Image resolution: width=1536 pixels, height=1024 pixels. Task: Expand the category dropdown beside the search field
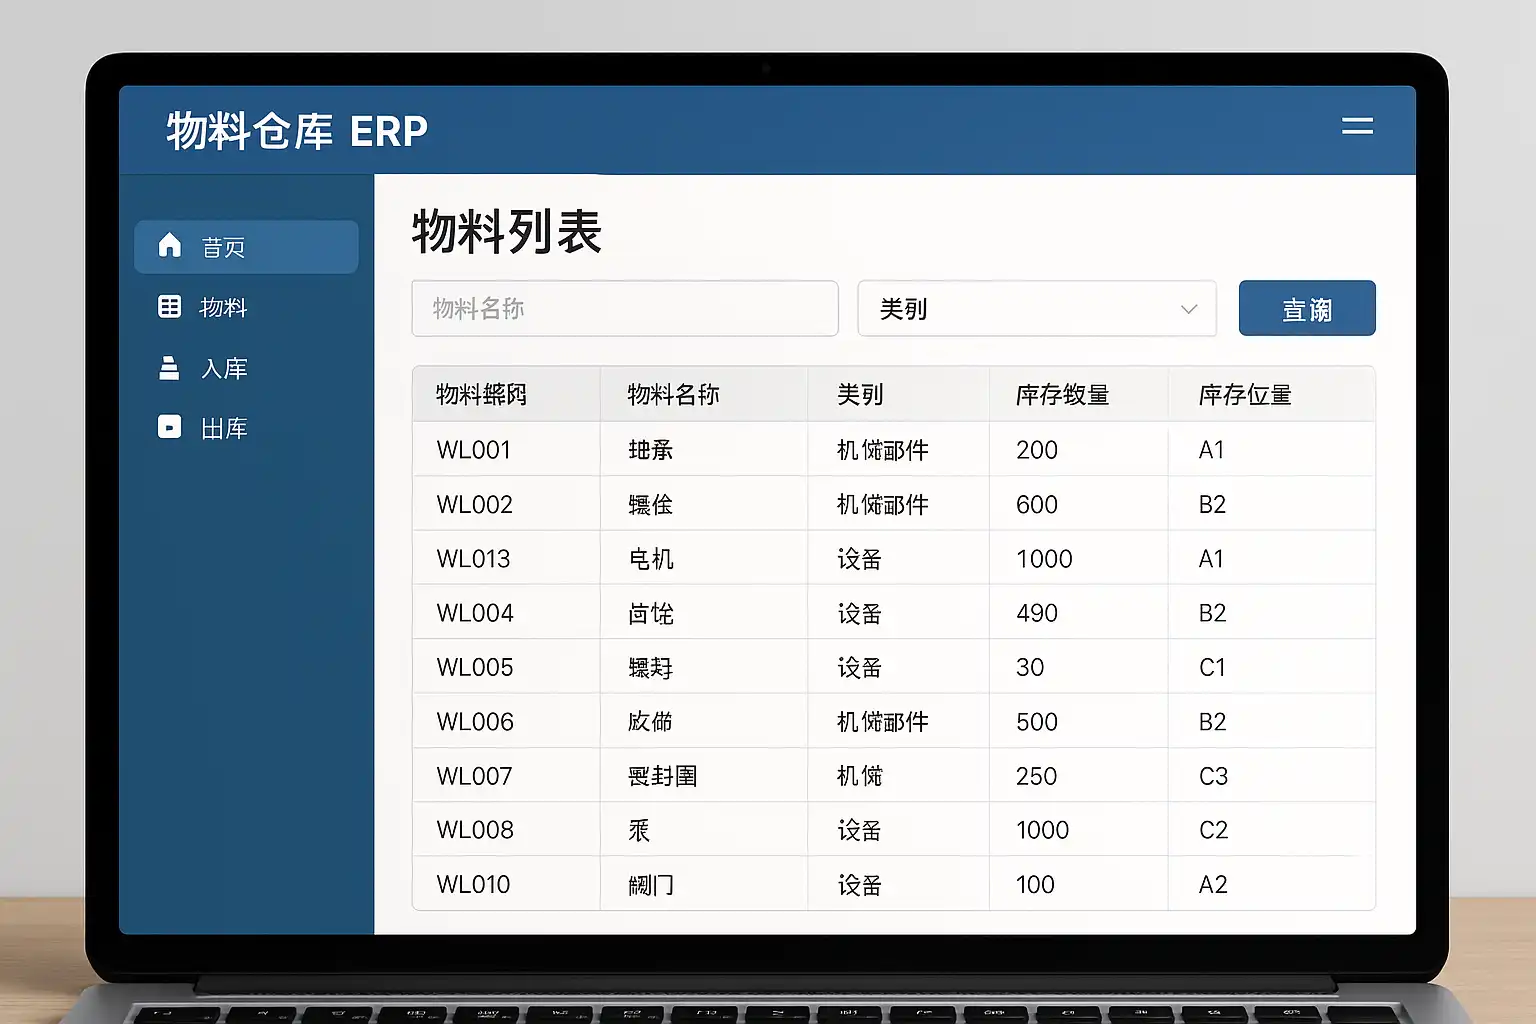coord(1037,308)
